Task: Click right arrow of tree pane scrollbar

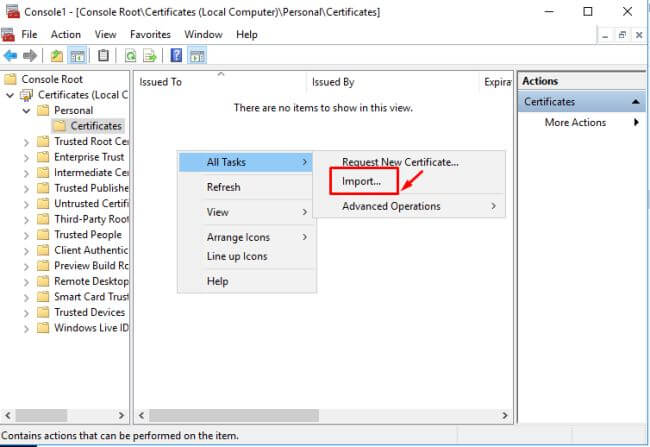Action: (x=121, y=415)
